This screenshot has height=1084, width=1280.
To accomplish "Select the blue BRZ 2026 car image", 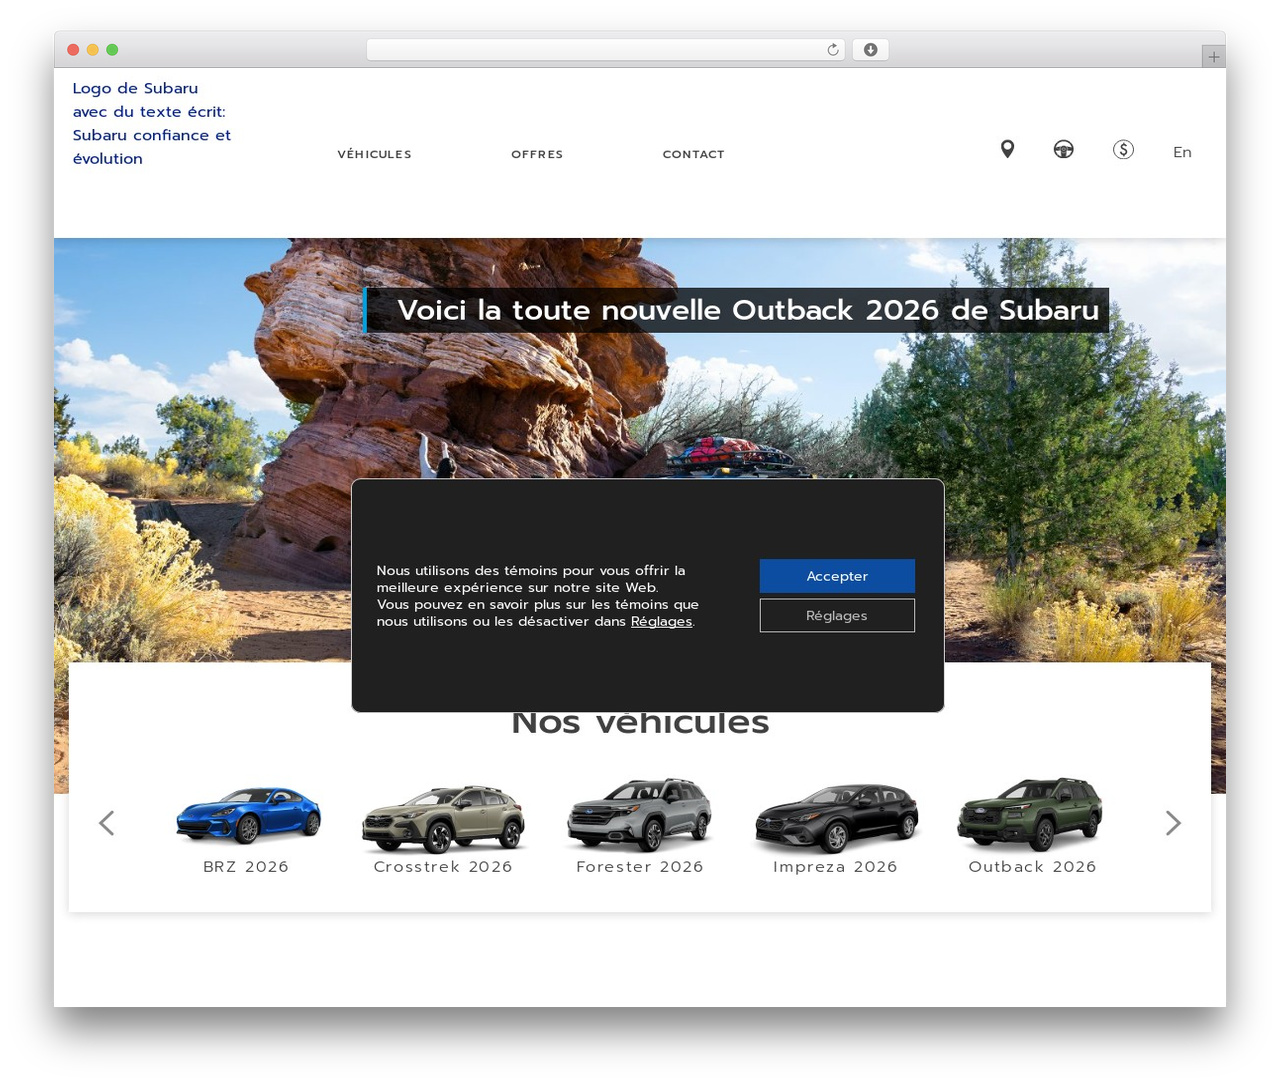I will tap(247, 814).
